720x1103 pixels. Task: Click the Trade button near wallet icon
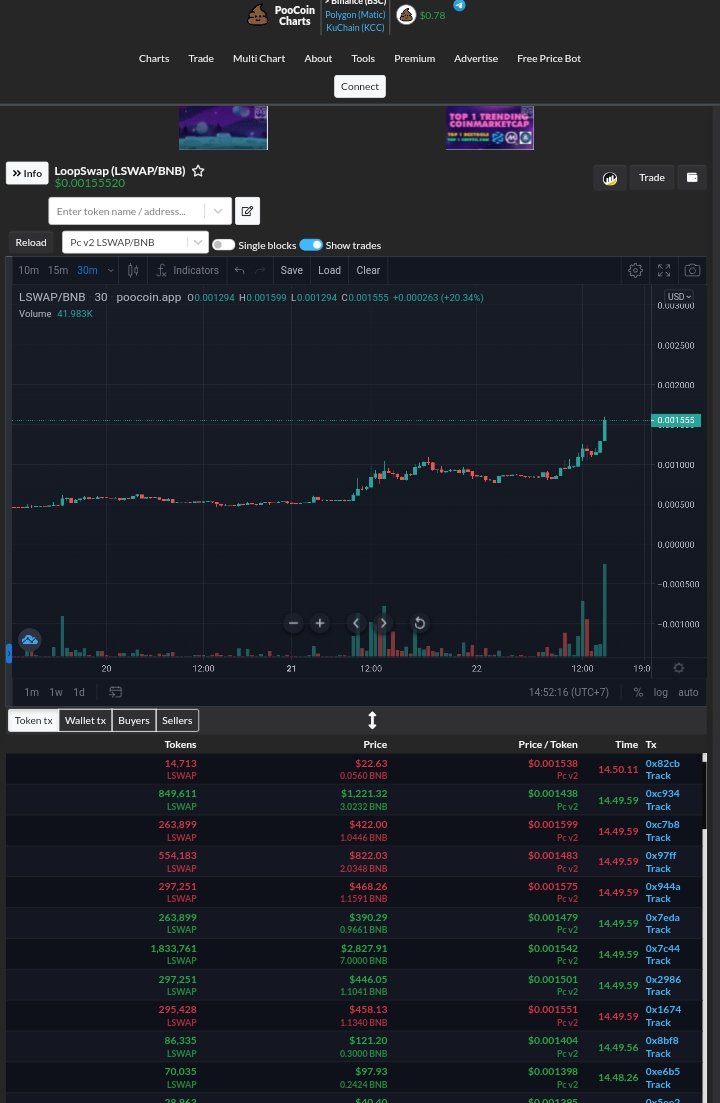652,177
